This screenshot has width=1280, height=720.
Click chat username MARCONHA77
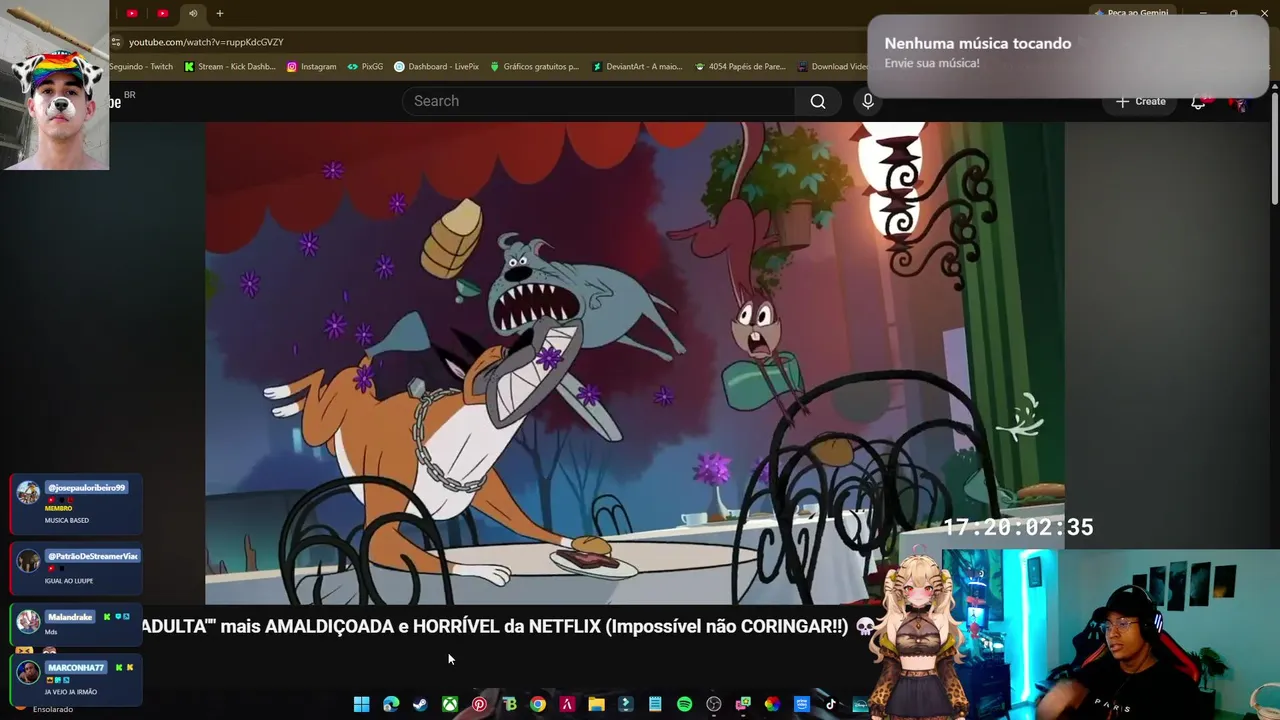75,667
